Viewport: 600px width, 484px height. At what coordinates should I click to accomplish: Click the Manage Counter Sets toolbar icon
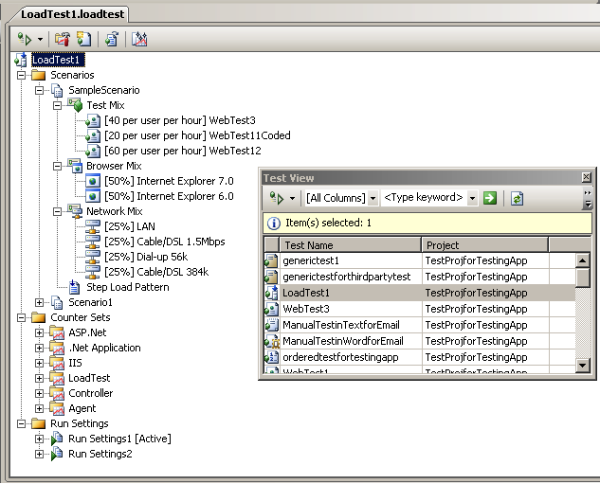pyautogui.click(x=112, y=39)
